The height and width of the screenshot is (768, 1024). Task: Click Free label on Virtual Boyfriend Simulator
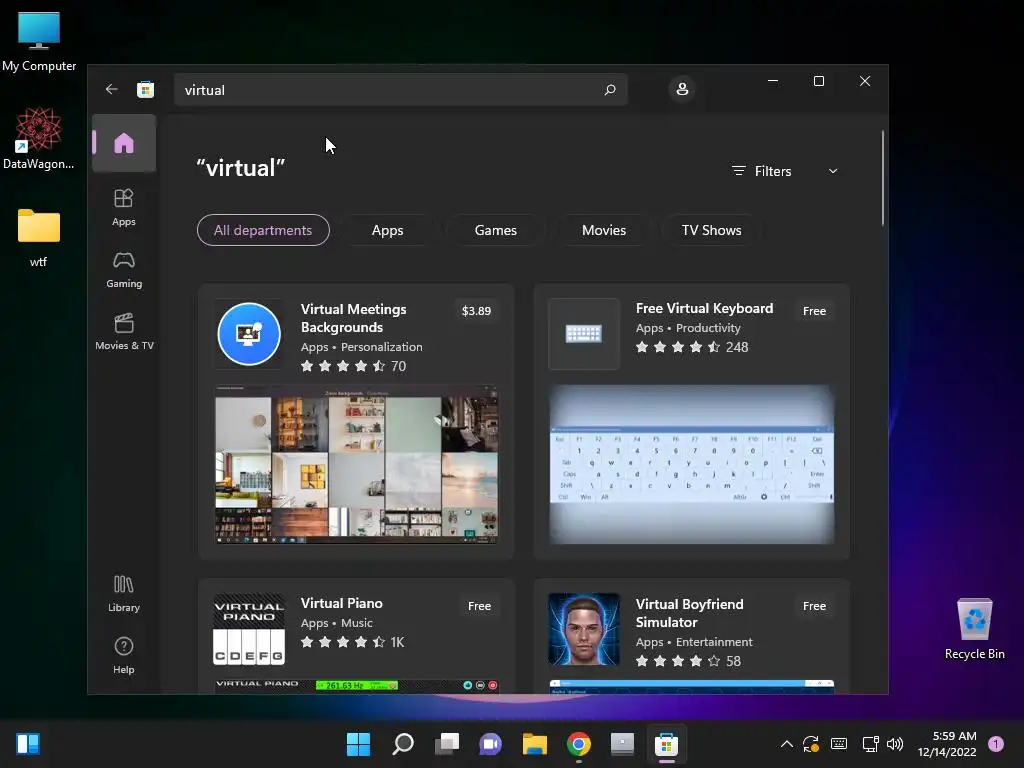[x=814, y=606]
